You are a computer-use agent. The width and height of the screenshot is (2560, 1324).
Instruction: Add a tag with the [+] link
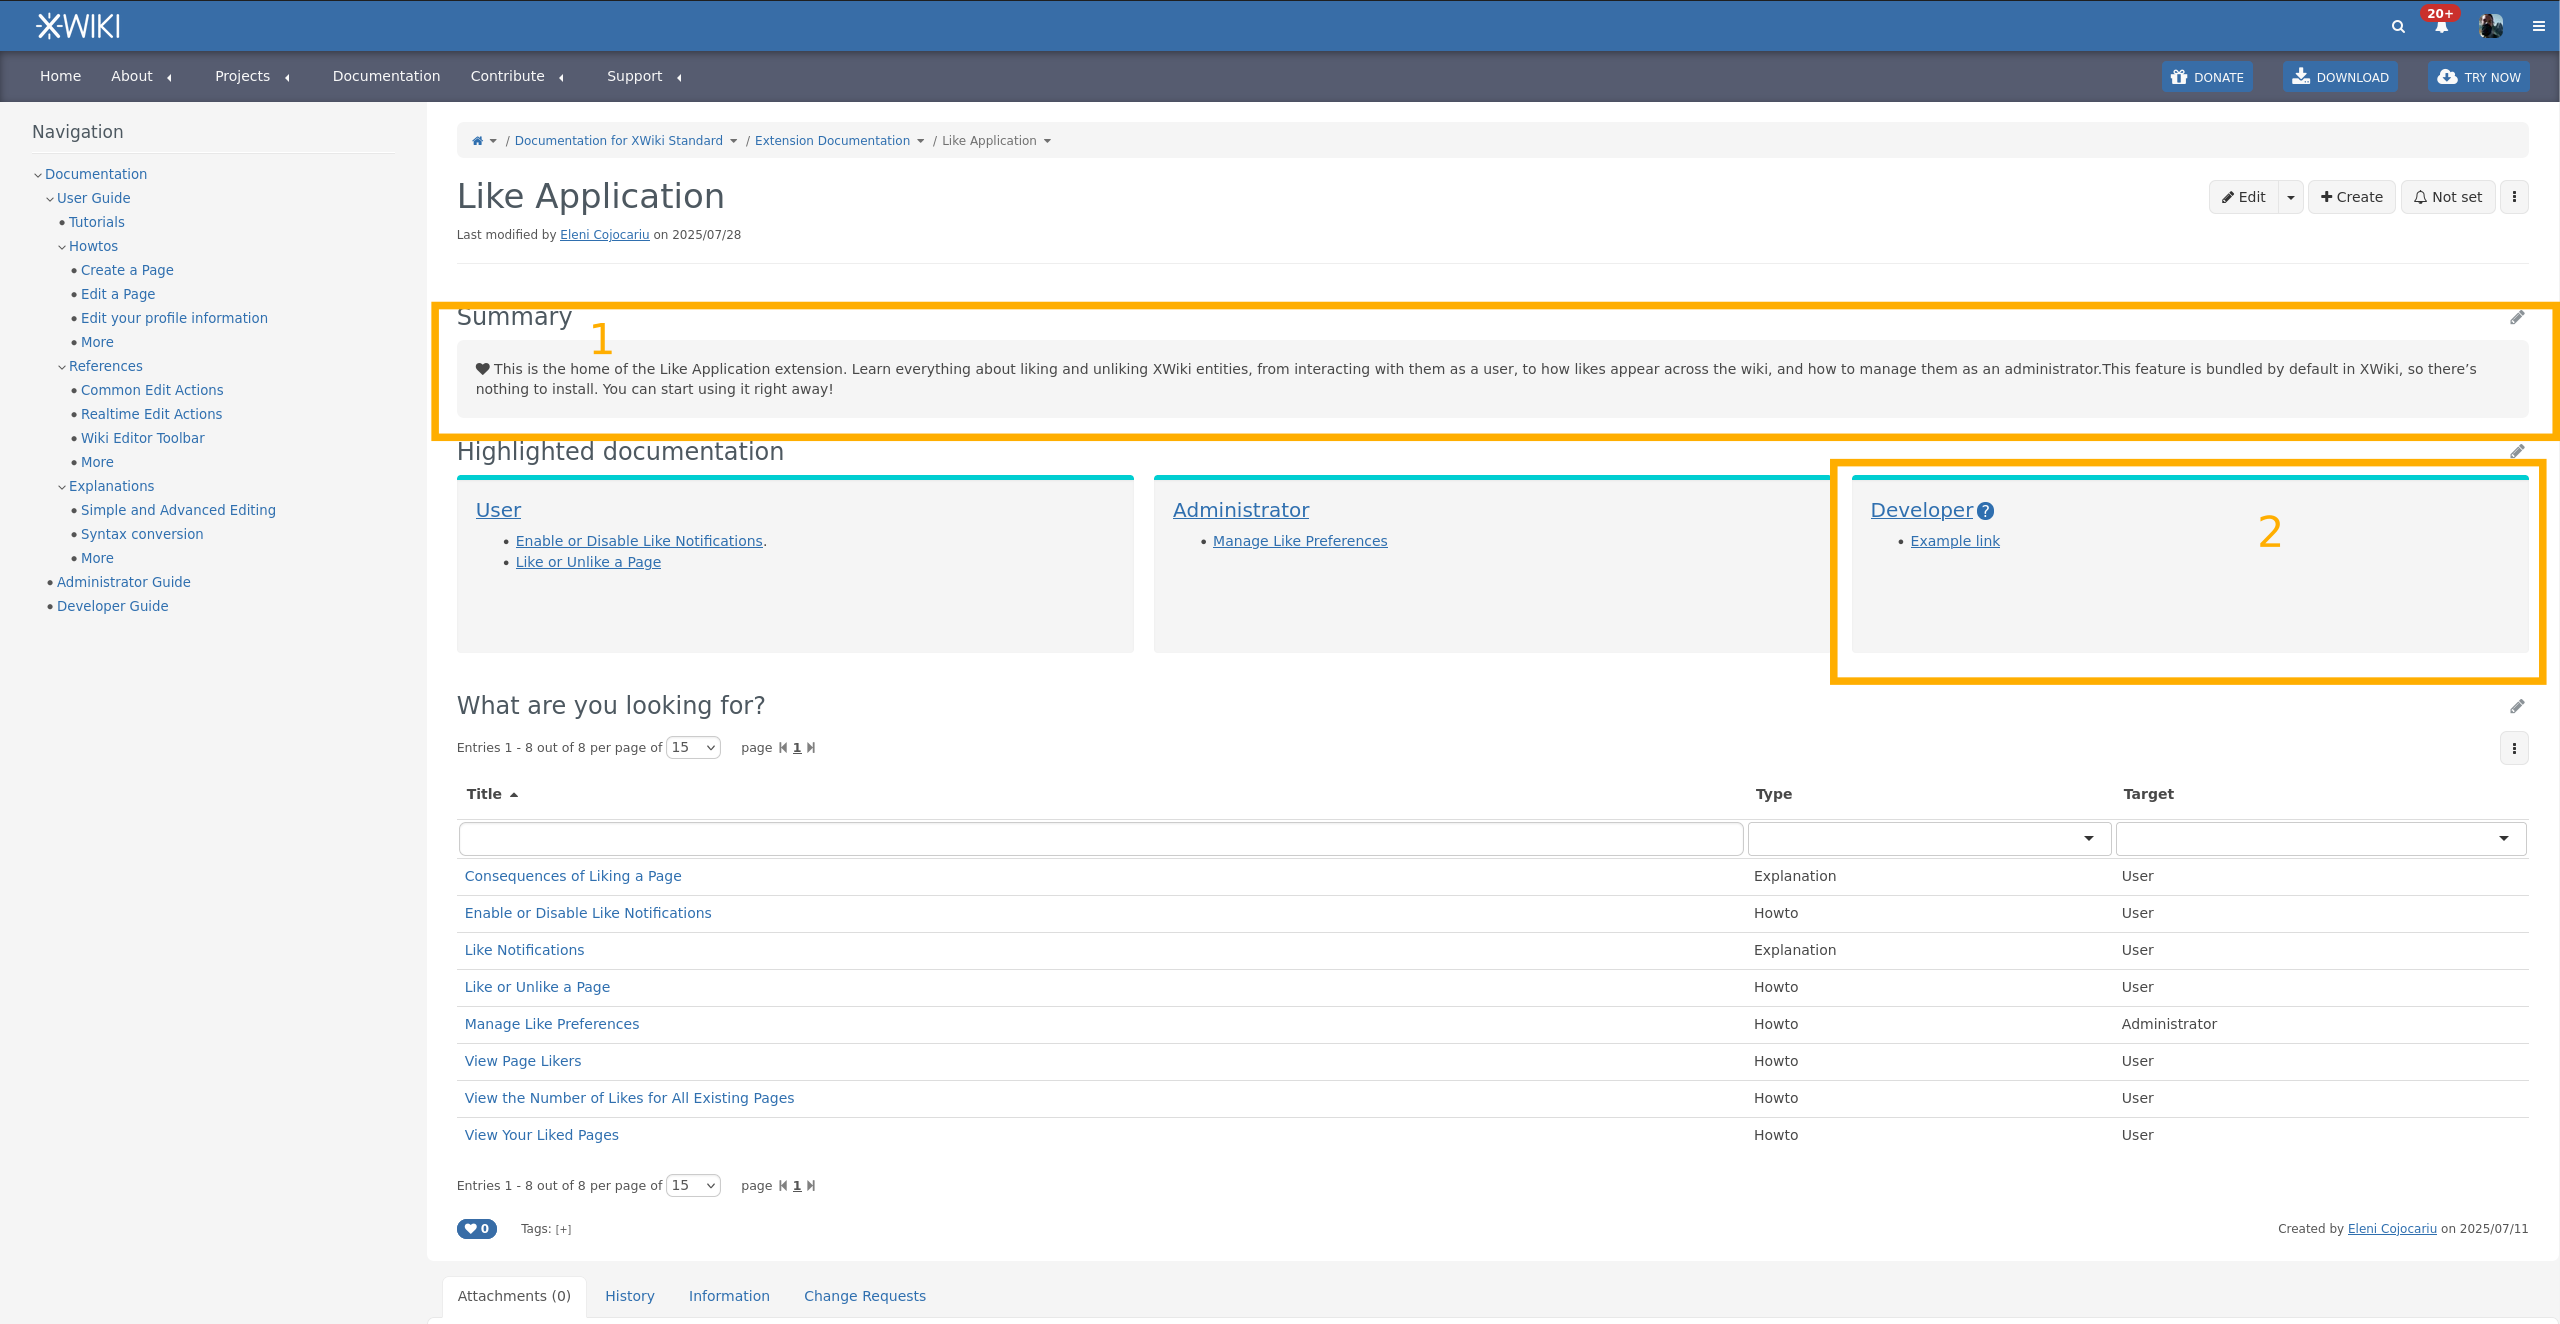(563, 1230)
